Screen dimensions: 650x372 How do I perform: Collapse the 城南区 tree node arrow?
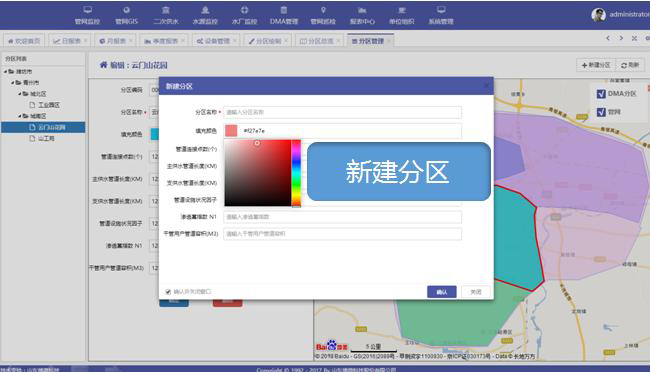(x=19, y=116)
